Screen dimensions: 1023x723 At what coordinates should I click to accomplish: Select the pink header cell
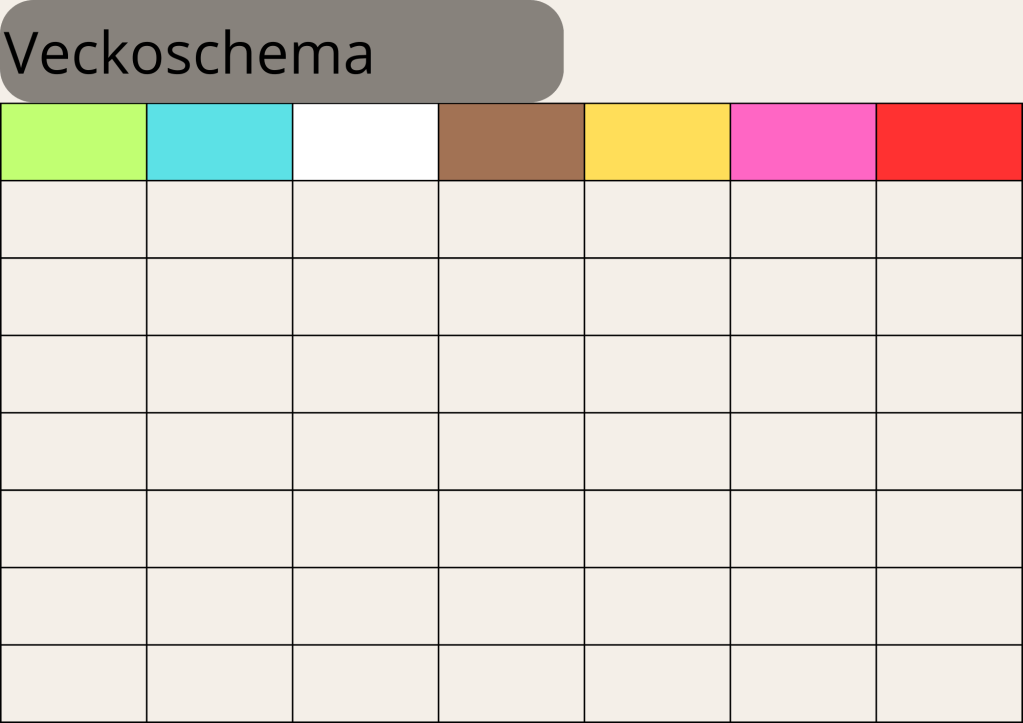coord(804,142)
